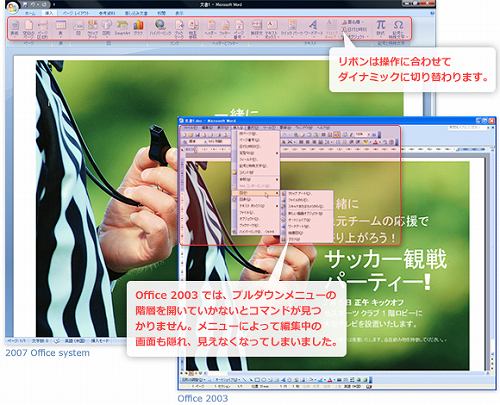Click the red font color button in Word 2003

pos(376,142)
